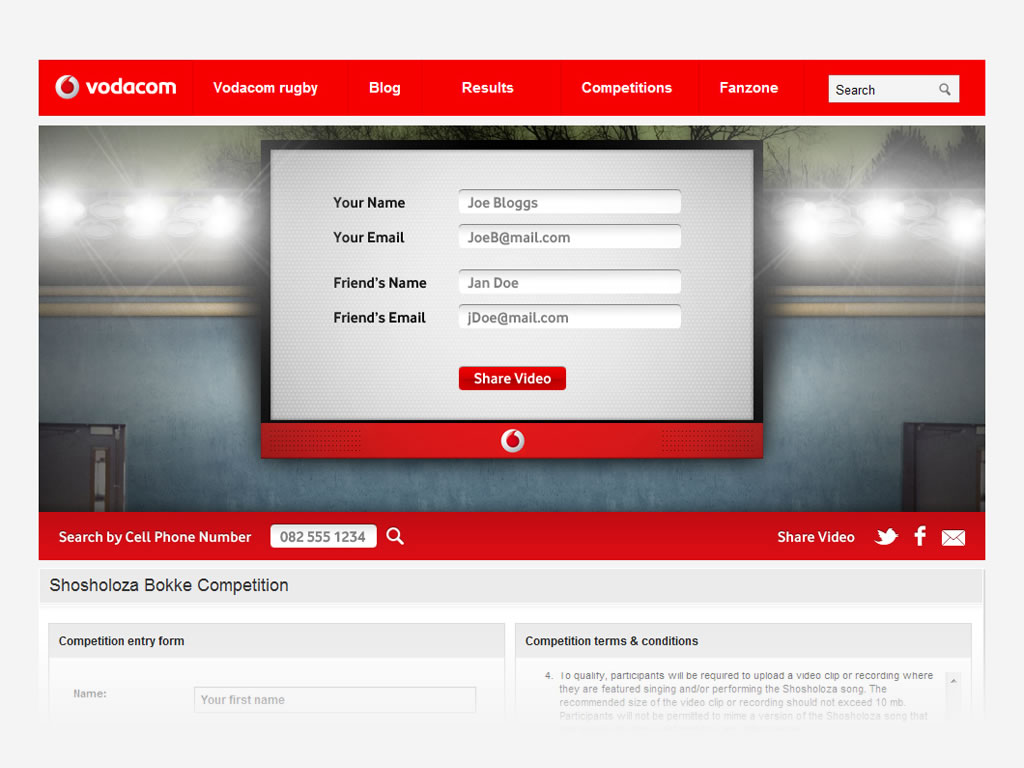
Task: Click the Your Name field
Action: (569, 202)
